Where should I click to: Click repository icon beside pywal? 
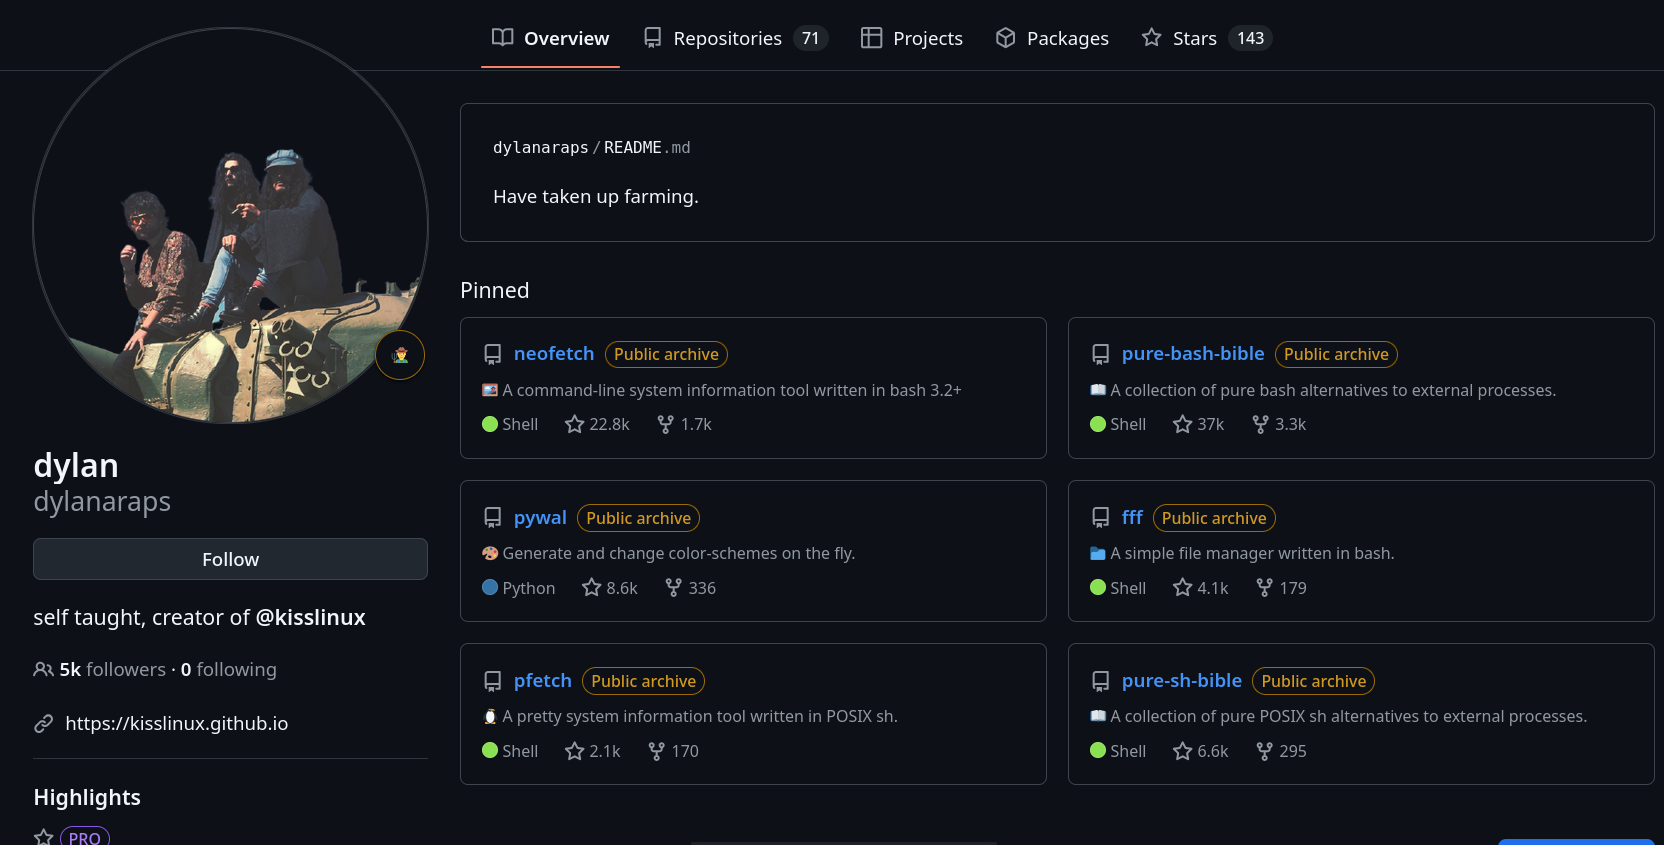(x=492, y=518)
